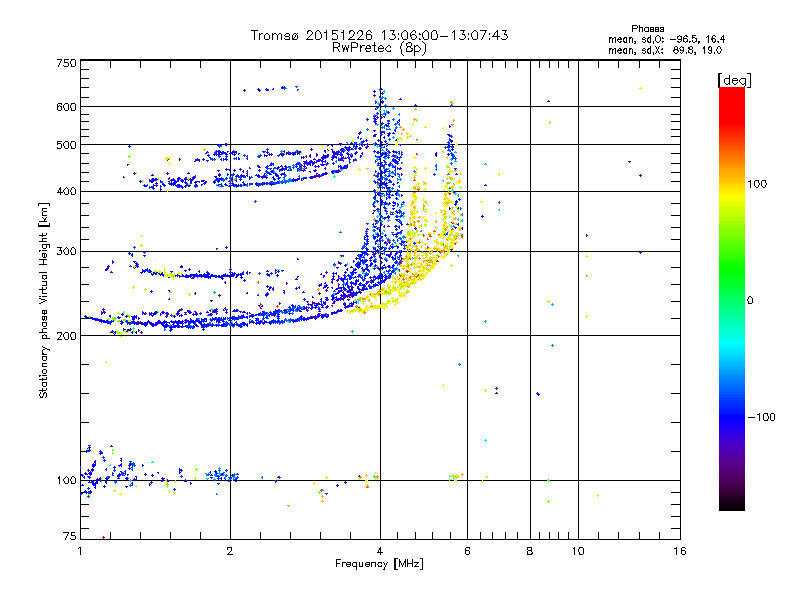Click the y-axis '75' tick label
Image resolution: width=800 pixels, height=600 pixels.
coord(70,536)
